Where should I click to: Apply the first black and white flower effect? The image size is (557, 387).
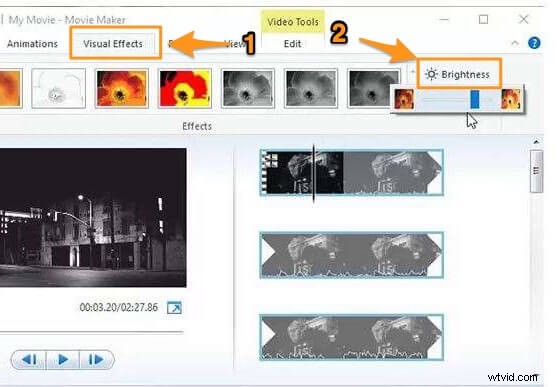pyautogui.click(x=248, y=88)
